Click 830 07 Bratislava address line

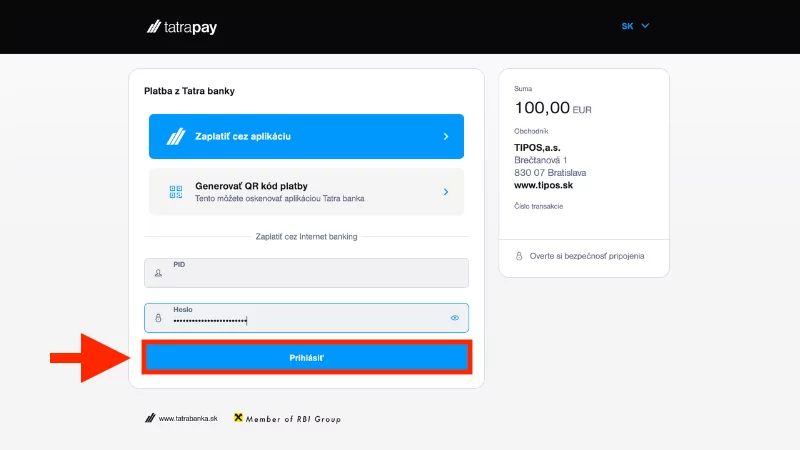pos(550,173)
